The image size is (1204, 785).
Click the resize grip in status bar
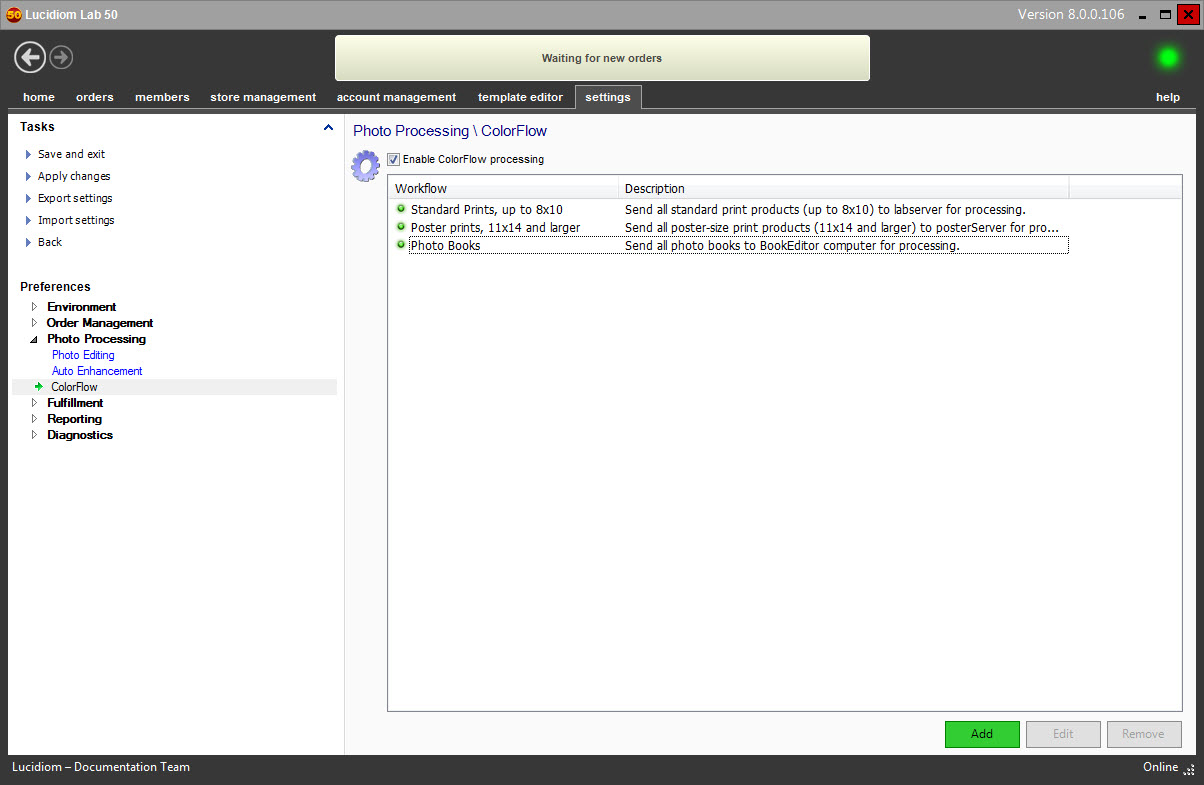(x=1189, y=769)
